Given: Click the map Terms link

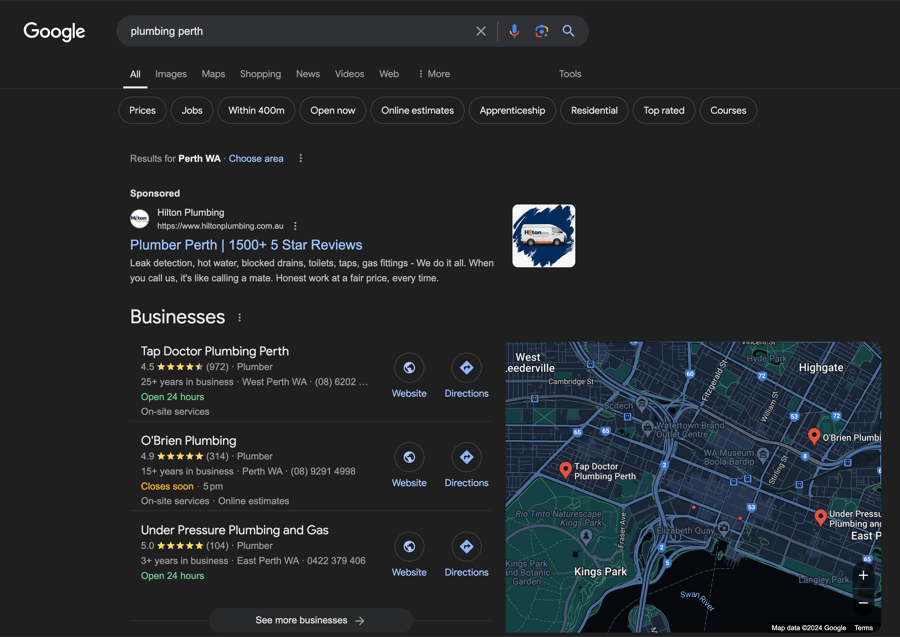Looking at the screenshot, I should (x=863, y=628).
